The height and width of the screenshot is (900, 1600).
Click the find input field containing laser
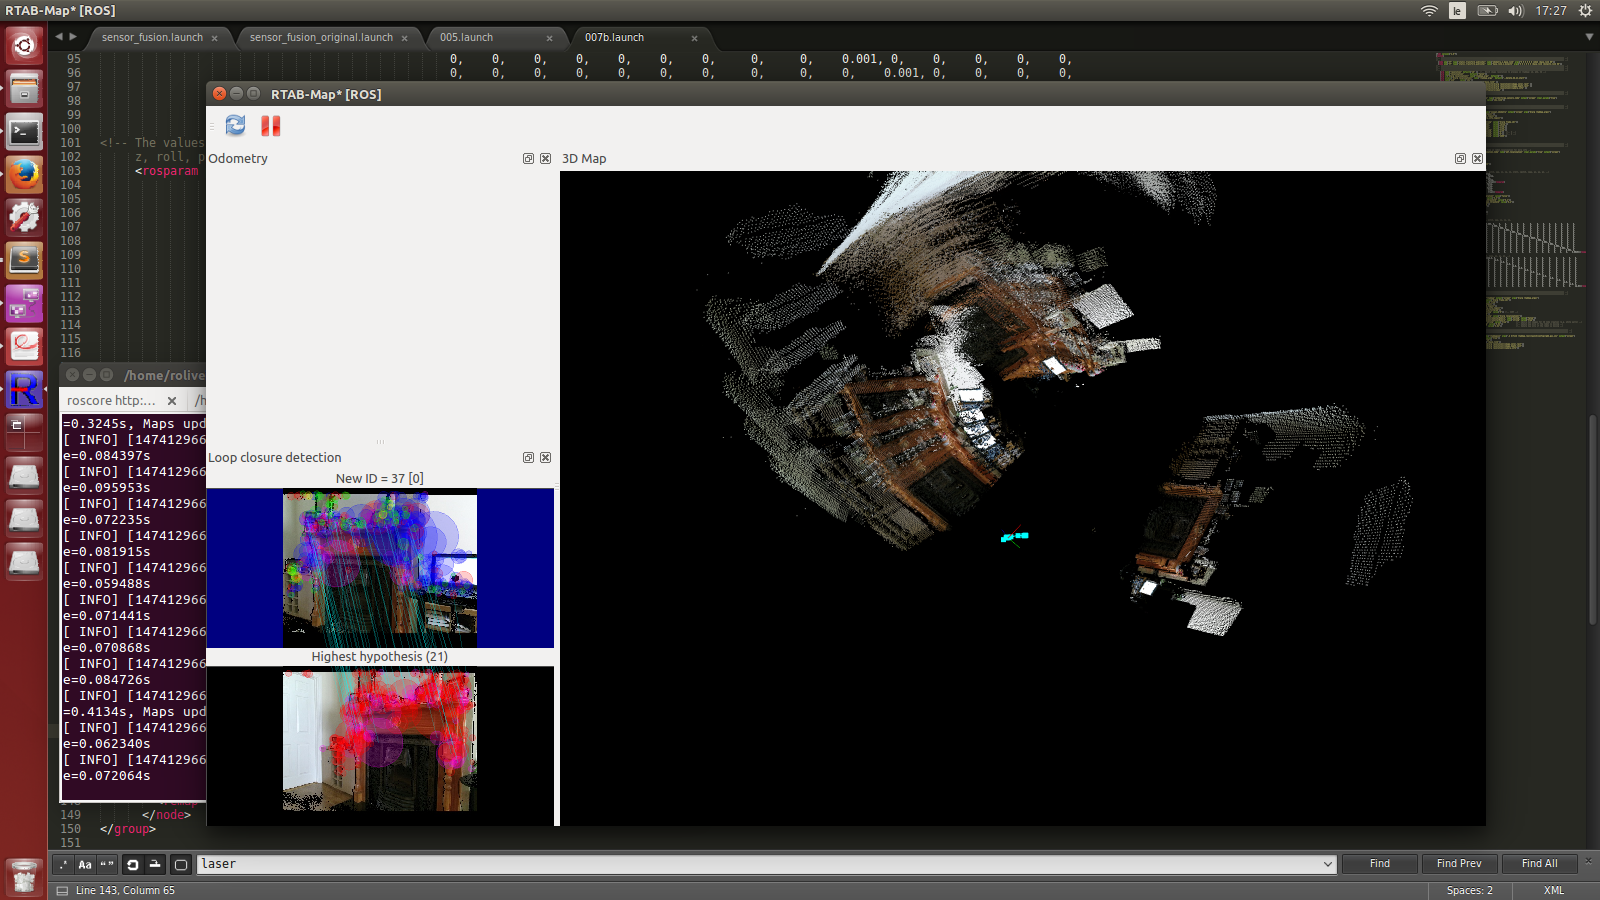[760, 864]
